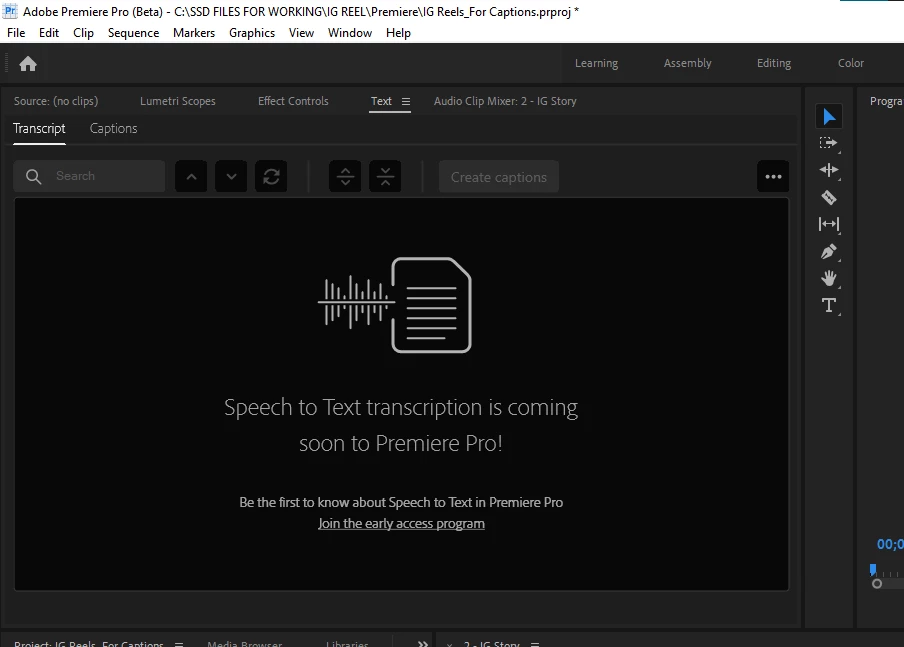This screenshot has height=647, width=904.
Task: Select the Type tool
Action: click(829, 305)
